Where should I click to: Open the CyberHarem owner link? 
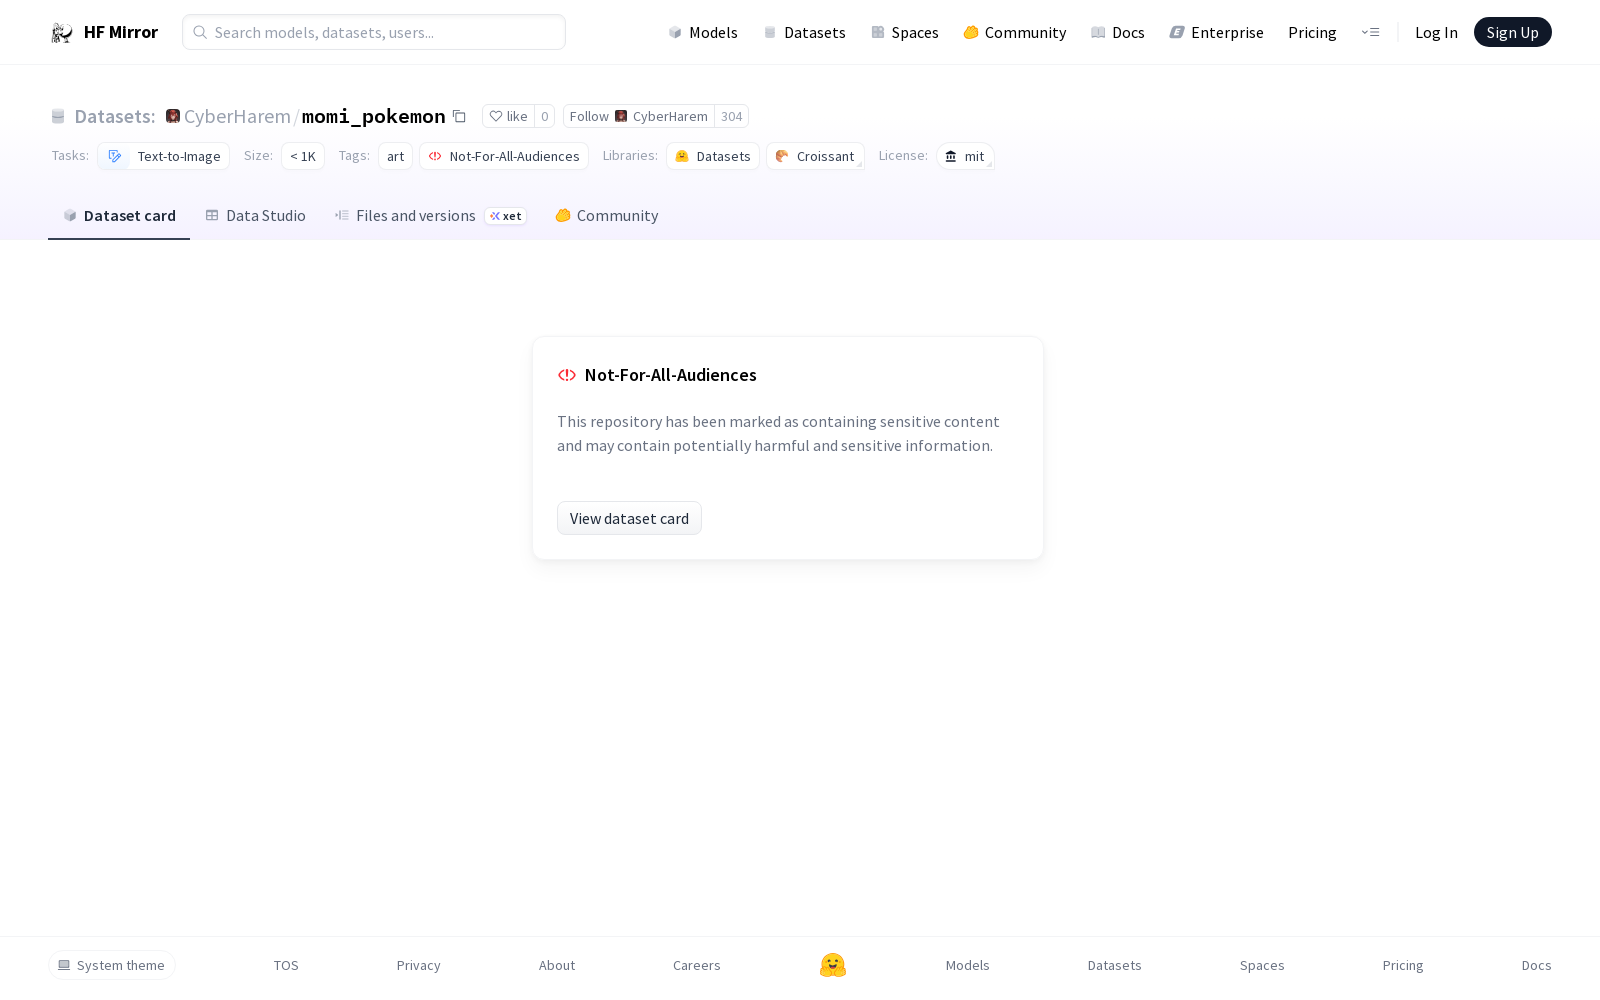pyautogui.click(x=237, y=116)
